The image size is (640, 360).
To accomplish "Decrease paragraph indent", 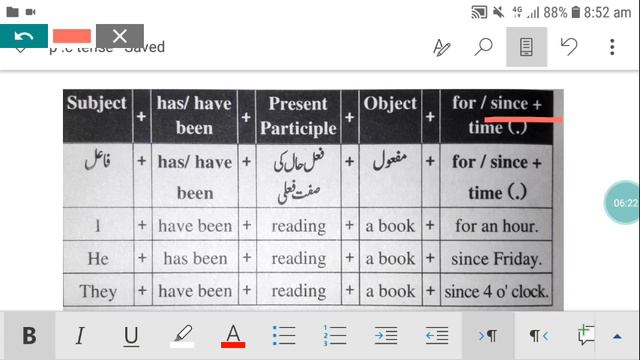I will coord(437,336).
